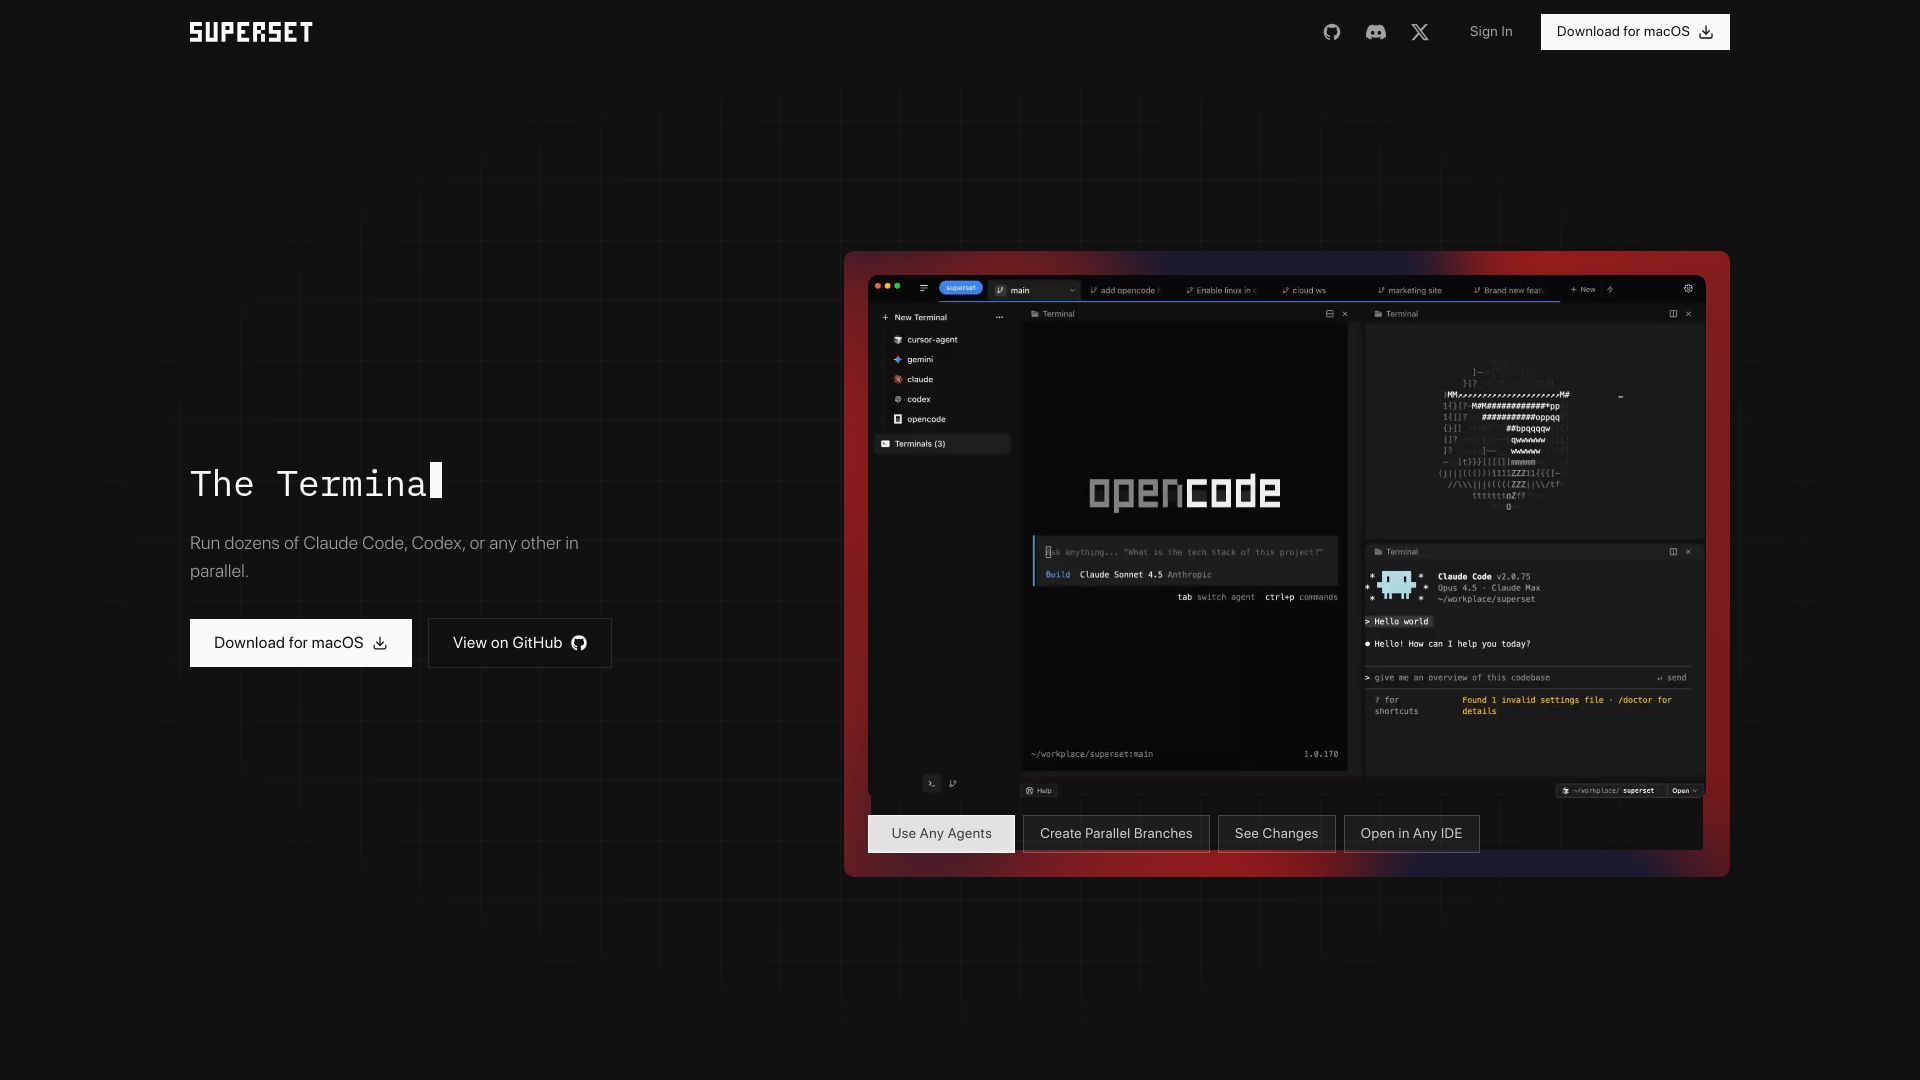Open the Discord icon in the header

click(1375, 32)
